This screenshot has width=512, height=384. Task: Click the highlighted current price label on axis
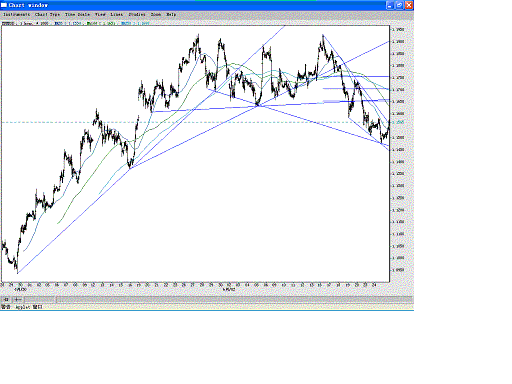click(x=398, y=123)
